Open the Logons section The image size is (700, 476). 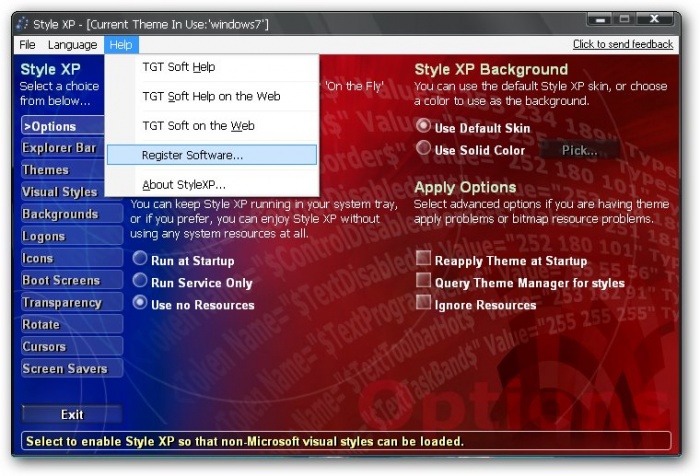72,236
